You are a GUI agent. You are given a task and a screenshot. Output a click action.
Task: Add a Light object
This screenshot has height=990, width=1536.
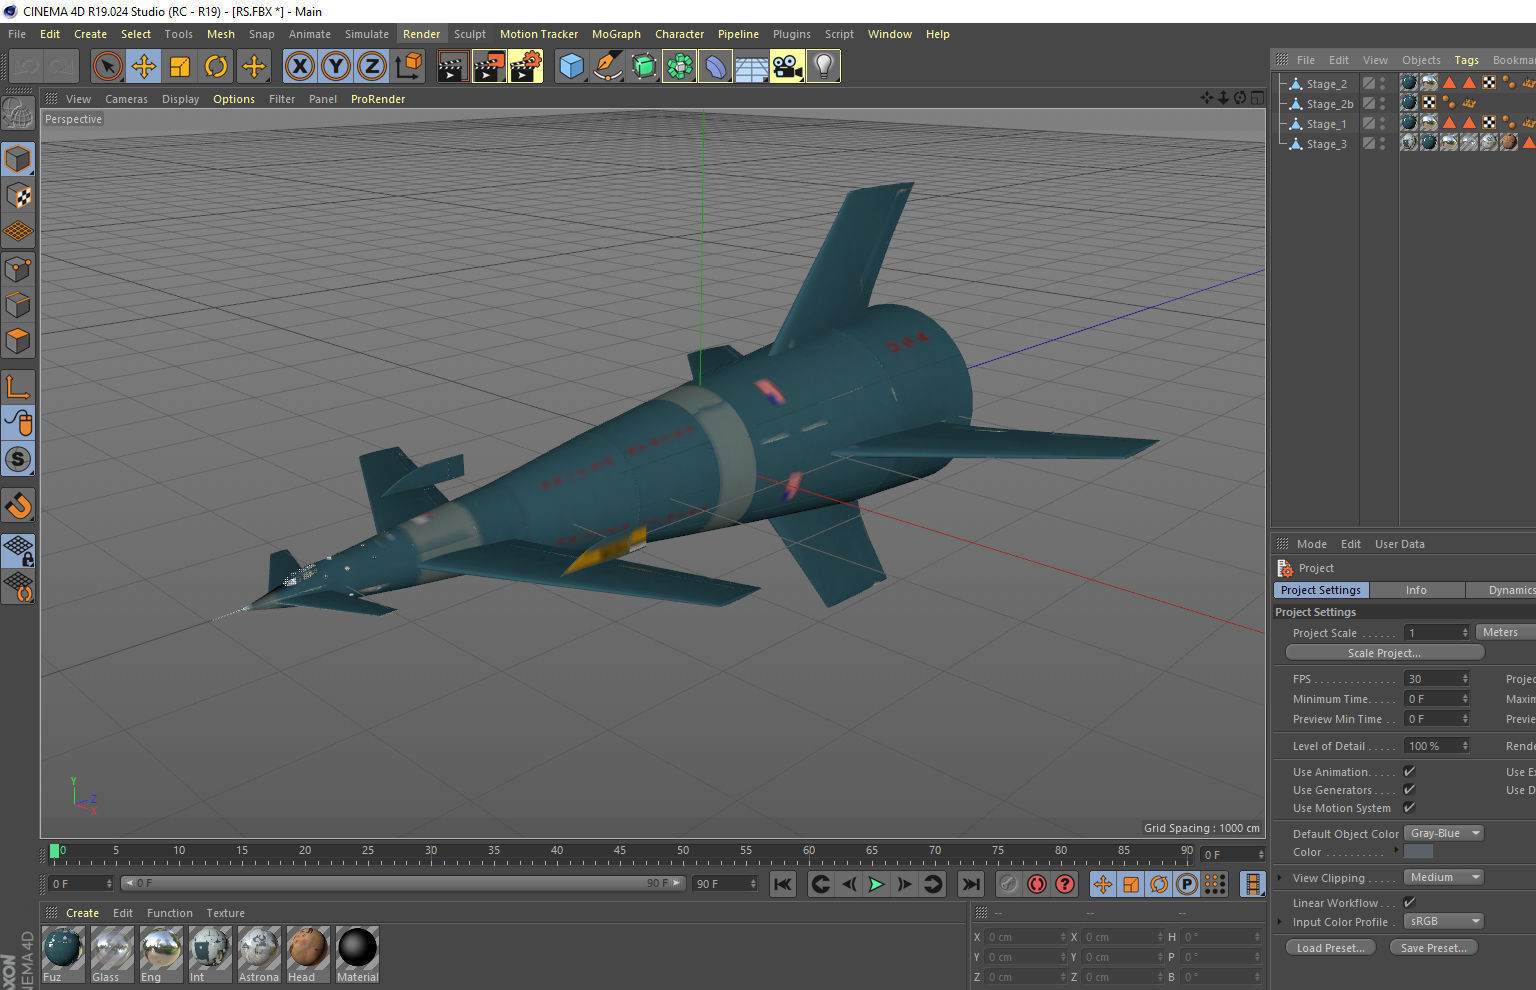pyautogui.click(x=823, y=67)
